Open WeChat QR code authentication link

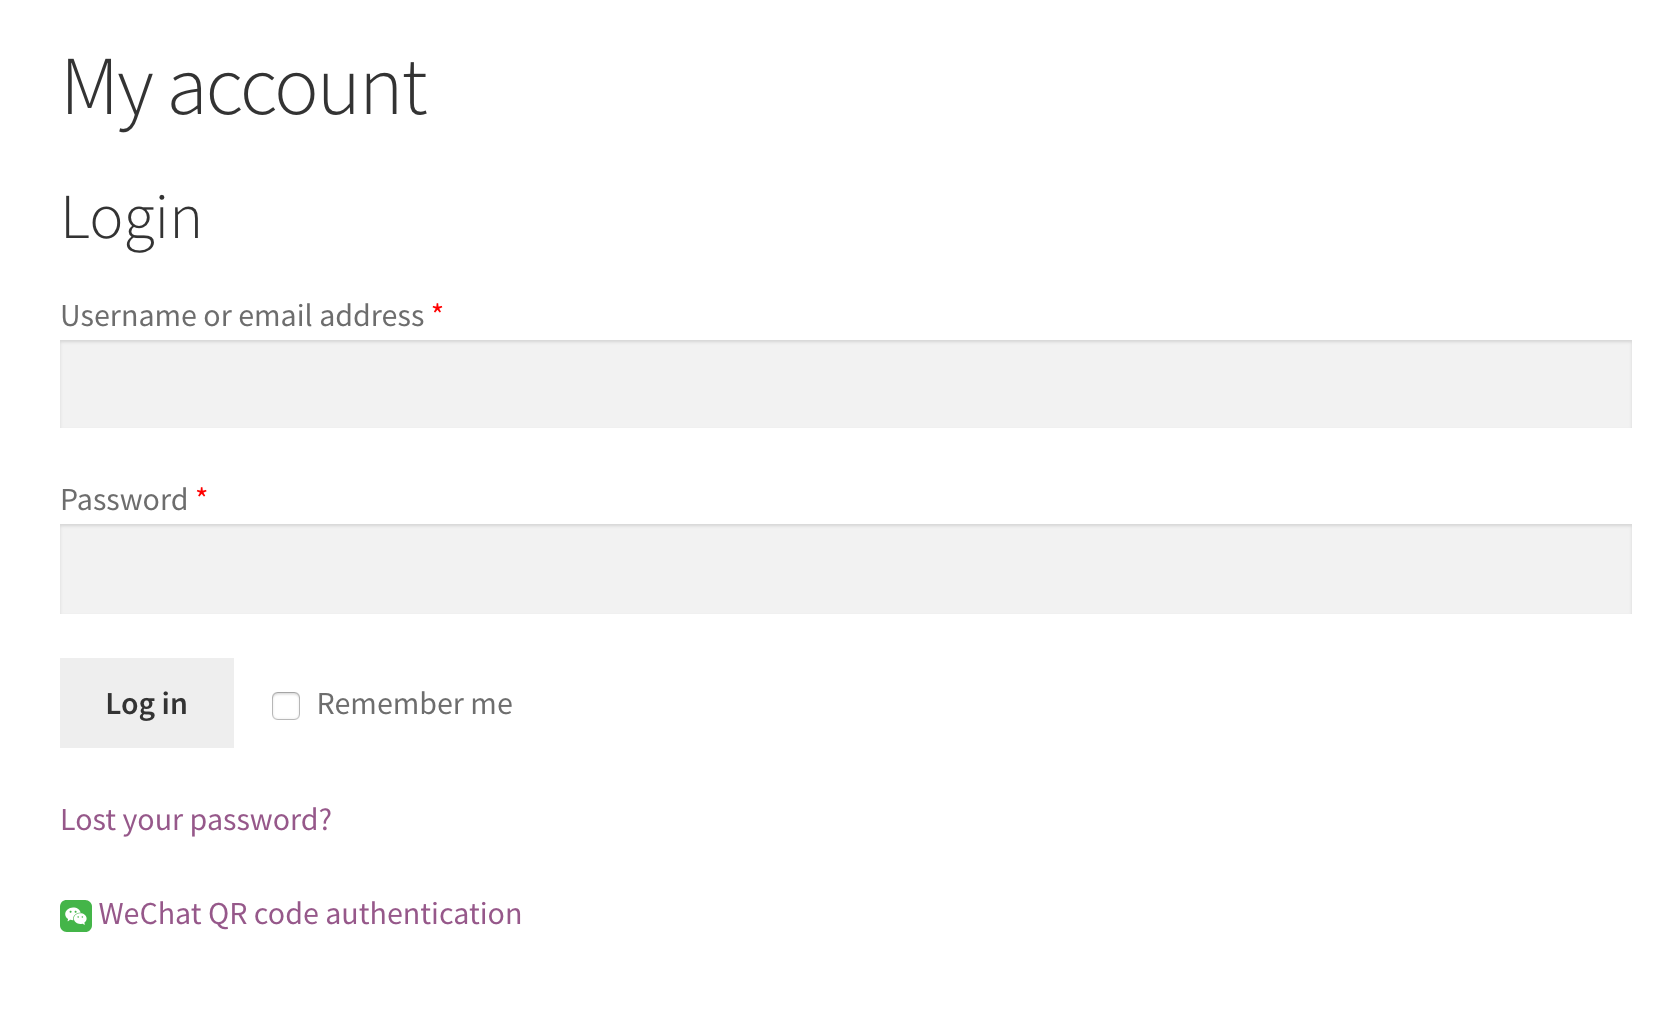tap(310, 914)
